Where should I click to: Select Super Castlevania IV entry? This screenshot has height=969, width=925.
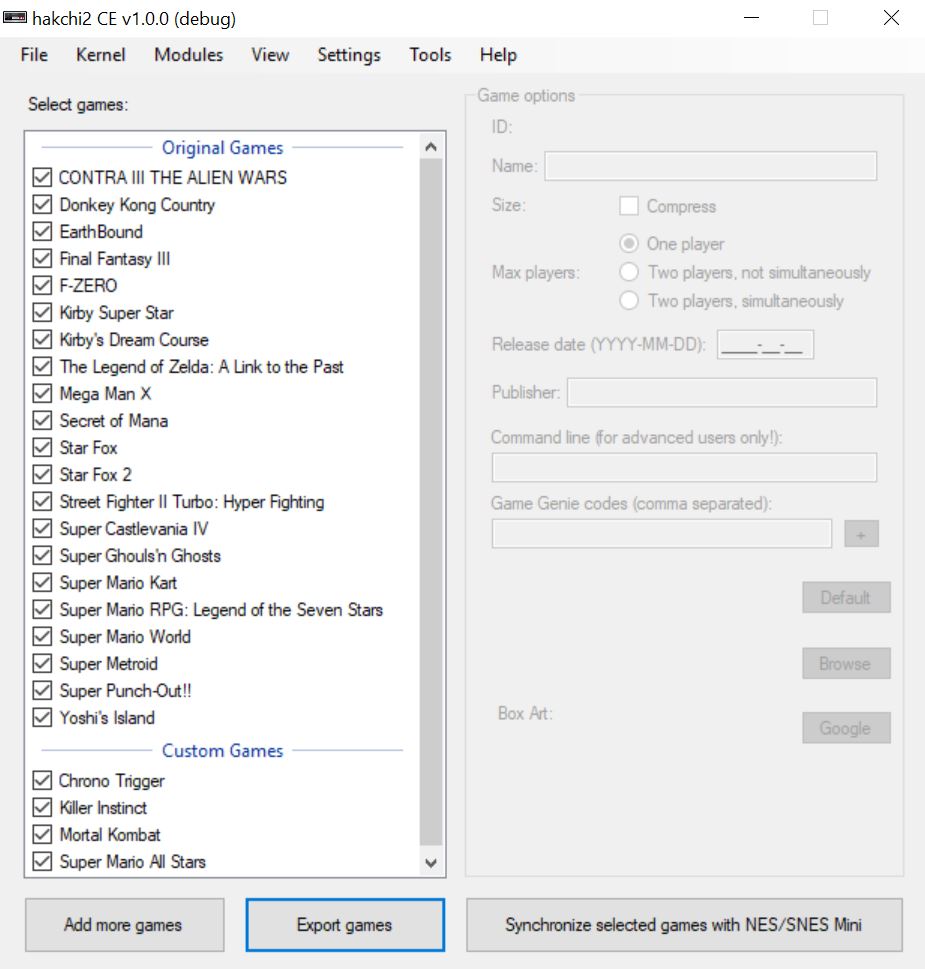coord(134,529)
